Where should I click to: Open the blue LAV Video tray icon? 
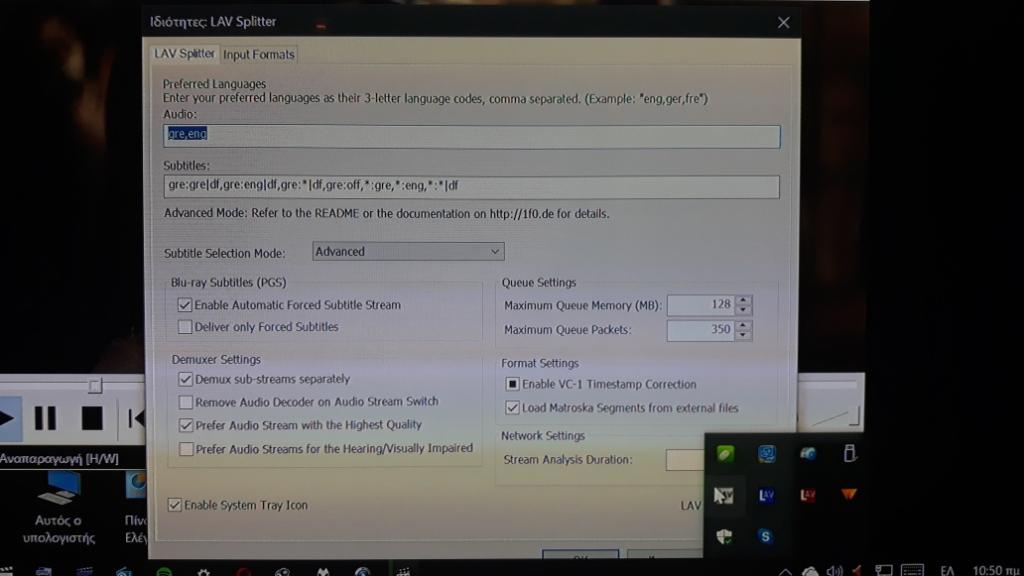click(766, 495)
